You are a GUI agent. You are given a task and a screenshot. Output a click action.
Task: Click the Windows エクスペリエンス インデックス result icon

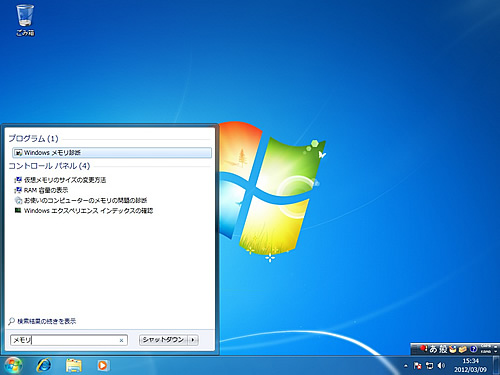pyautogui.click(x=18, y=210)
